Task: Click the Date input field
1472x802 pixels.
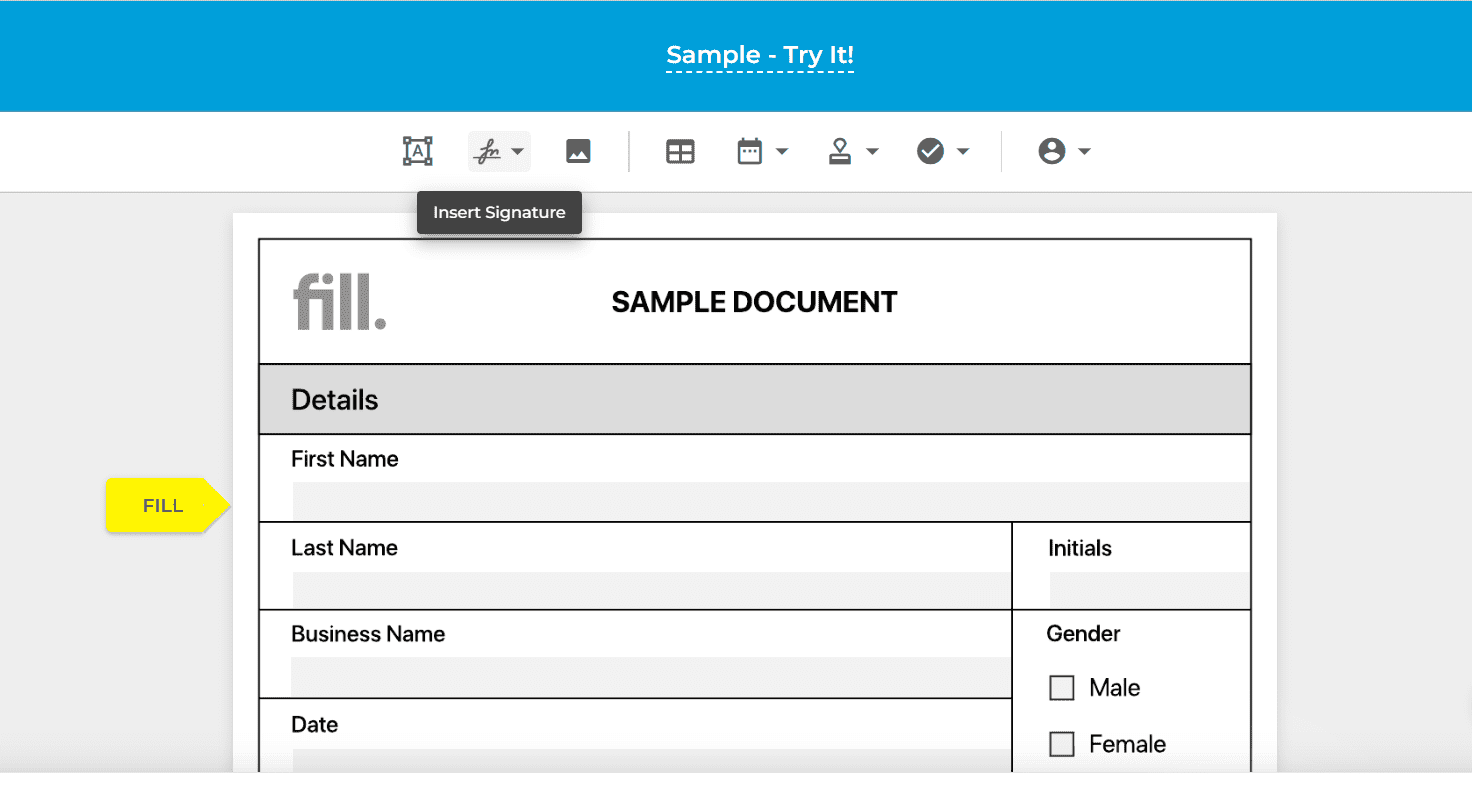Action: [652, 761]
